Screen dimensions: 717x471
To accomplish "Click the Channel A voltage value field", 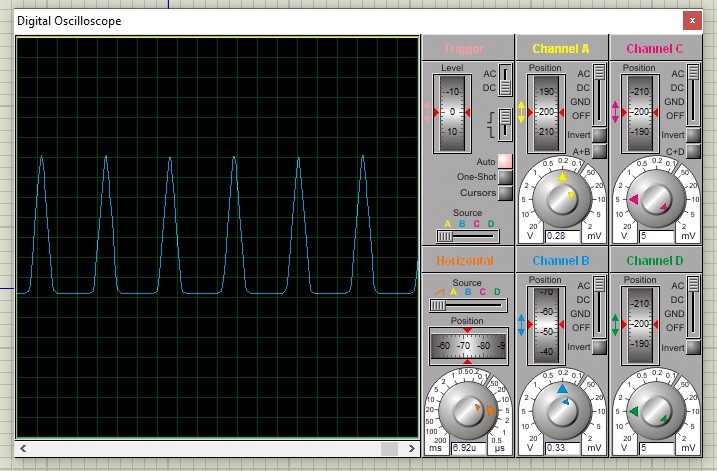I will click(562, 236).
